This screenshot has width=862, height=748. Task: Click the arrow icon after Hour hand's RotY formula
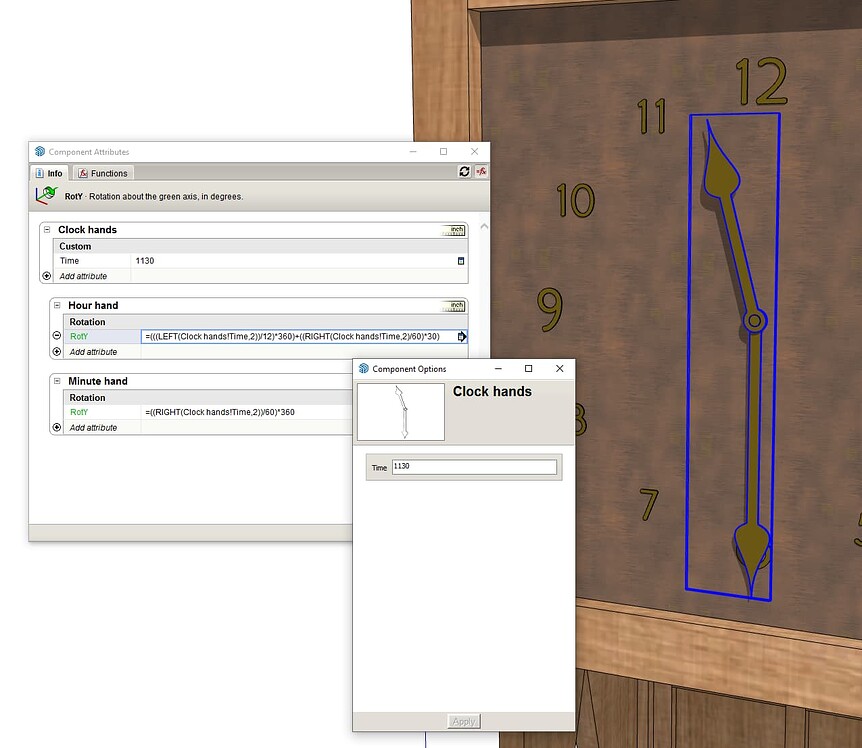[462, 336]
